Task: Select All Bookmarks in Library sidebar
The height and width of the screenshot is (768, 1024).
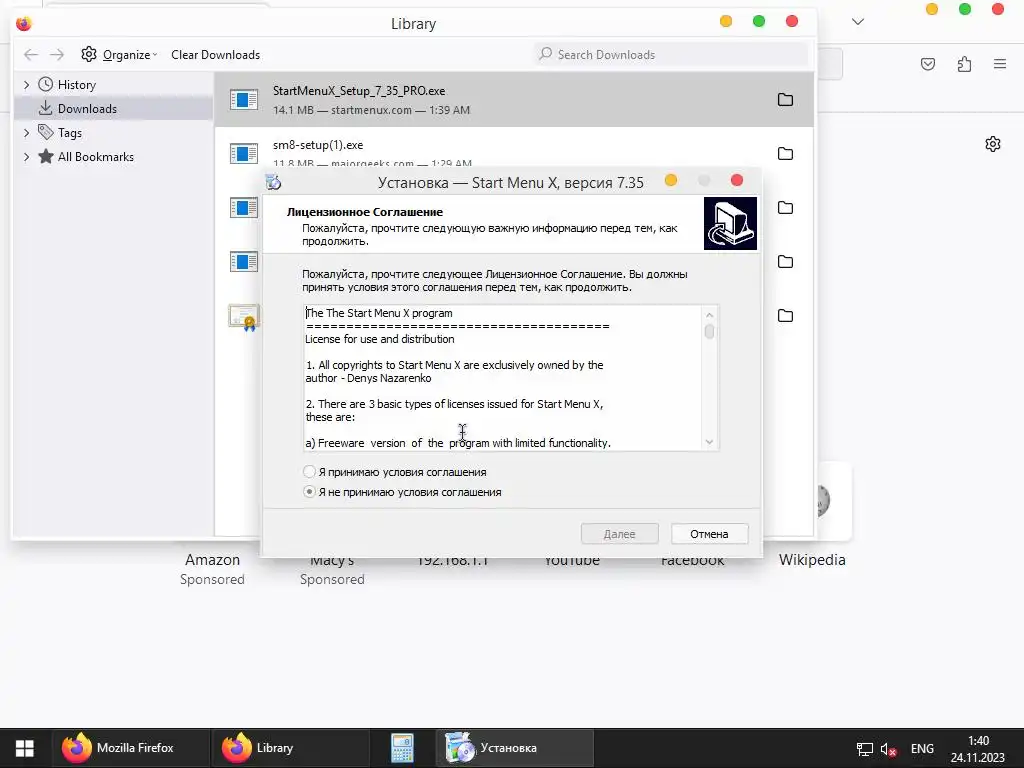Action: (95, 157)
